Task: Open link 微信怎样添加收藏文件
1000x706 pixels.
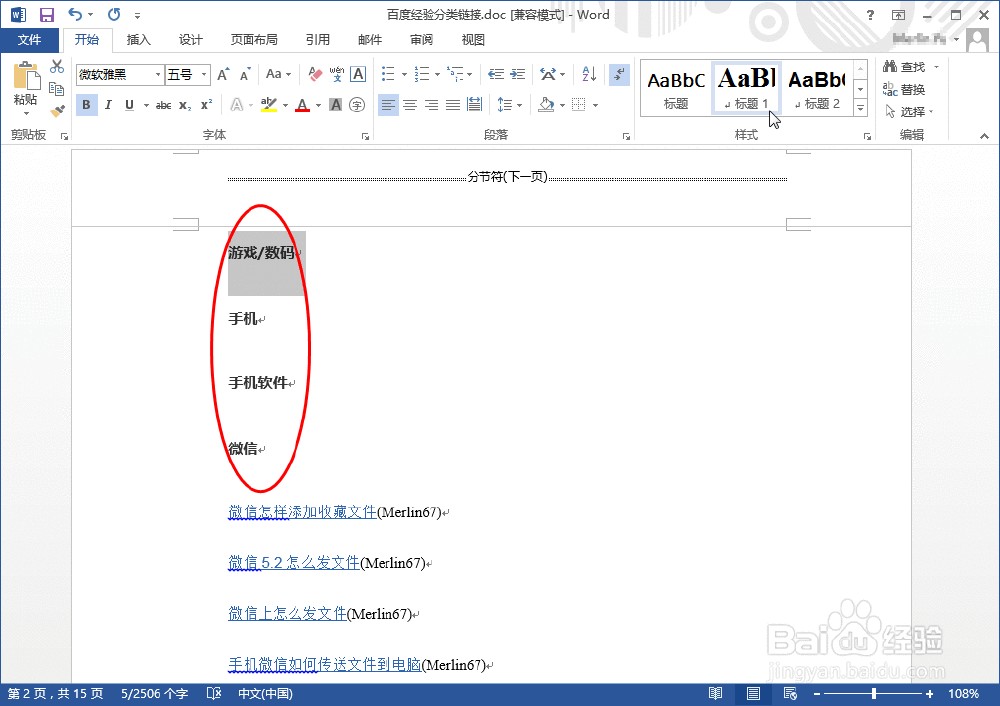Action: point(302,511)
